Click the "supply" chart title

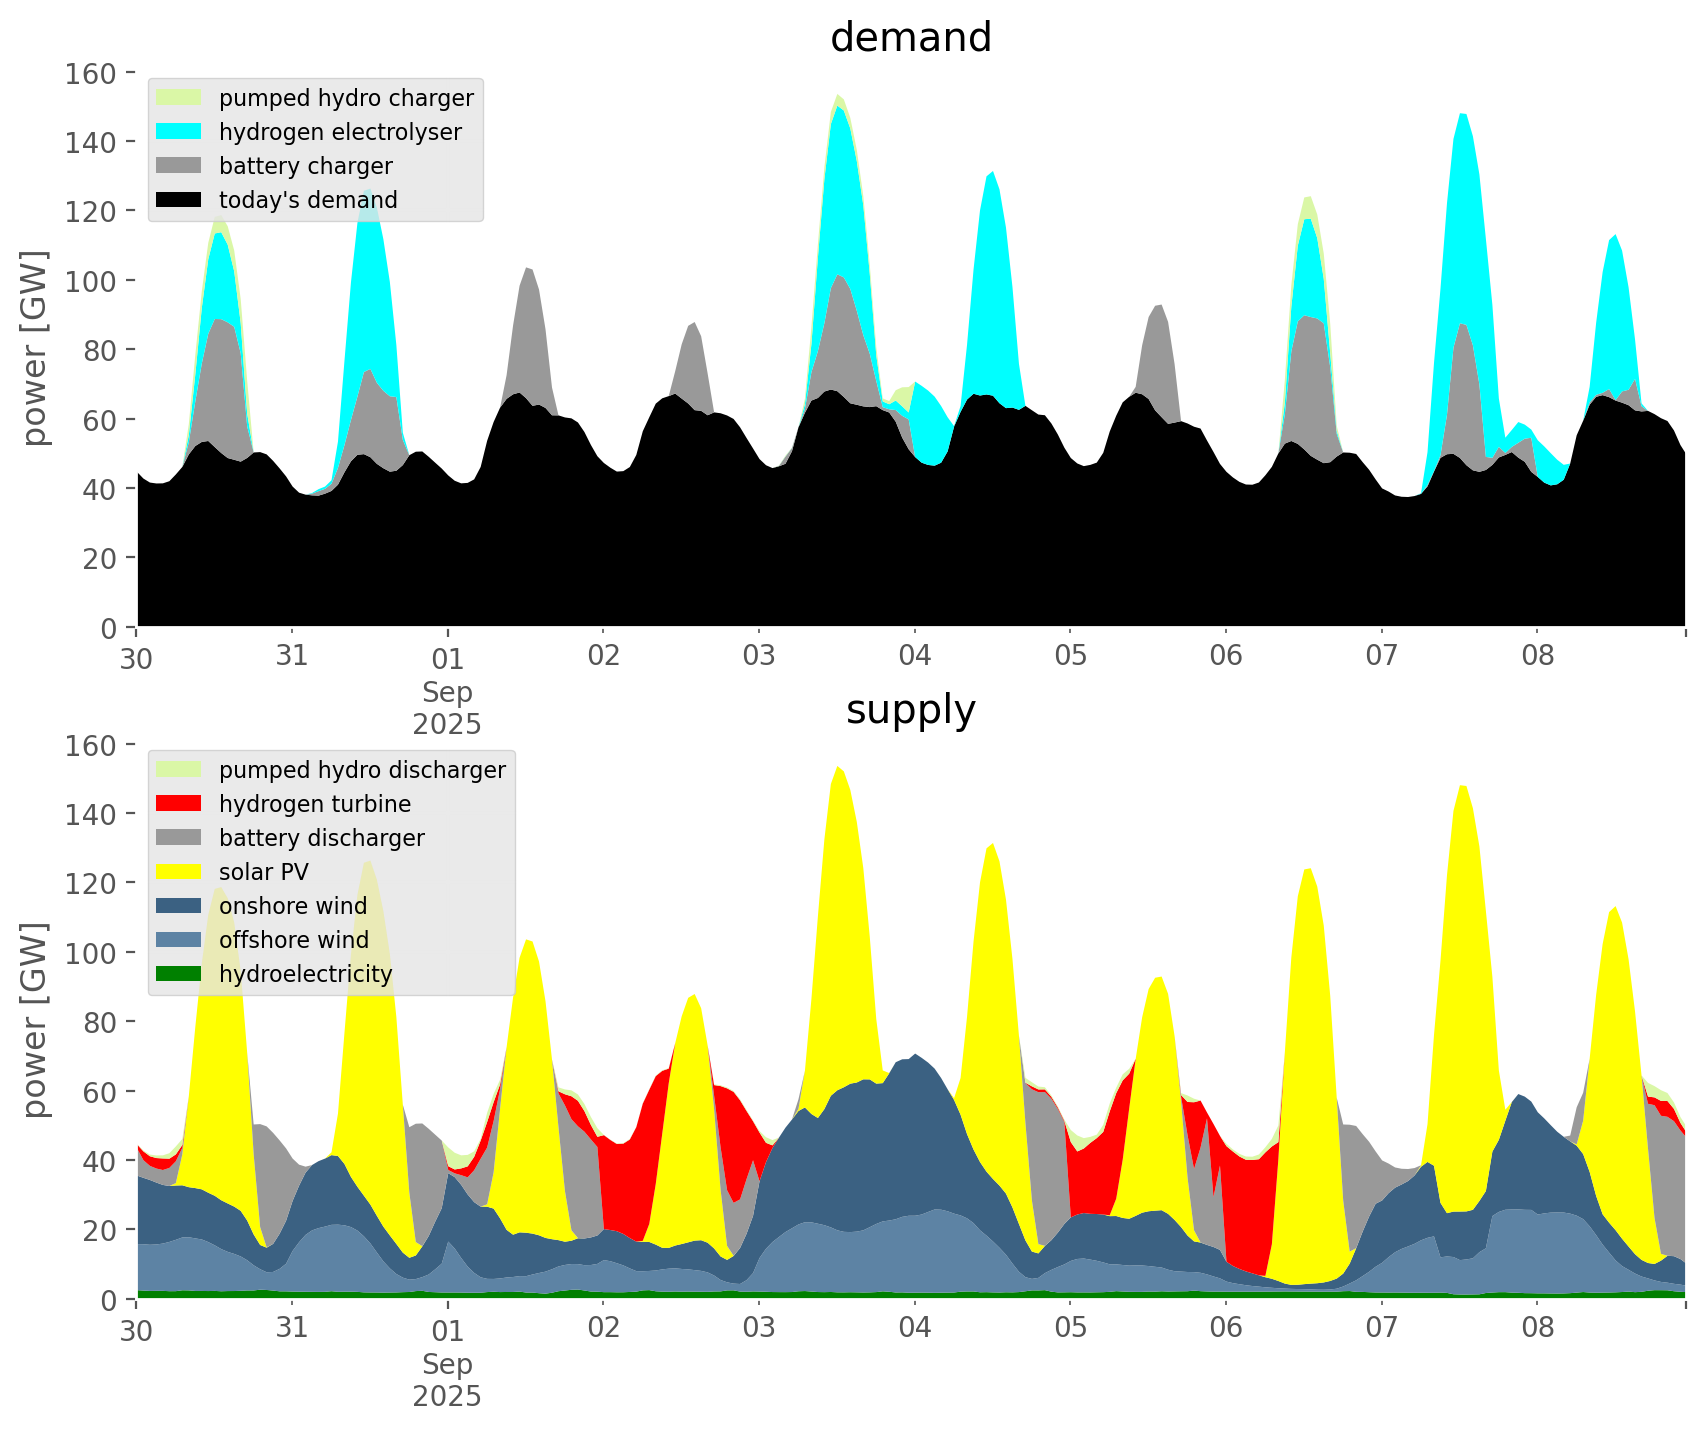click(x=910, y=710)
